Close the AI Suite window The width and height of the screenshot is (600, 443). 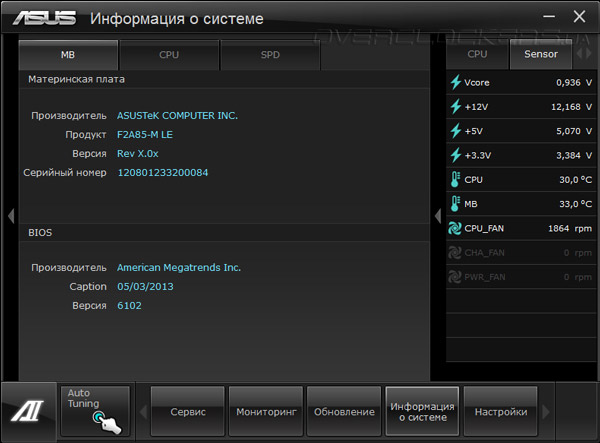(579, 16)
